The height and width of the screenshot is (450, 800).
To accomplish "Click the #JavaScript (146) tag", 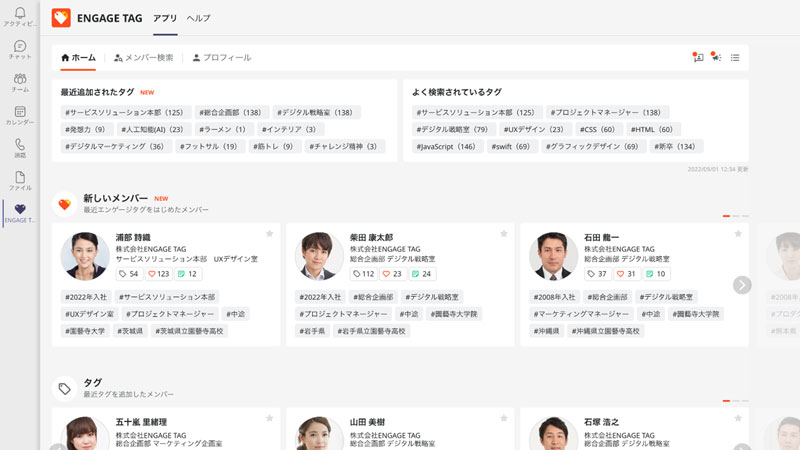I will tap(446, 146).
